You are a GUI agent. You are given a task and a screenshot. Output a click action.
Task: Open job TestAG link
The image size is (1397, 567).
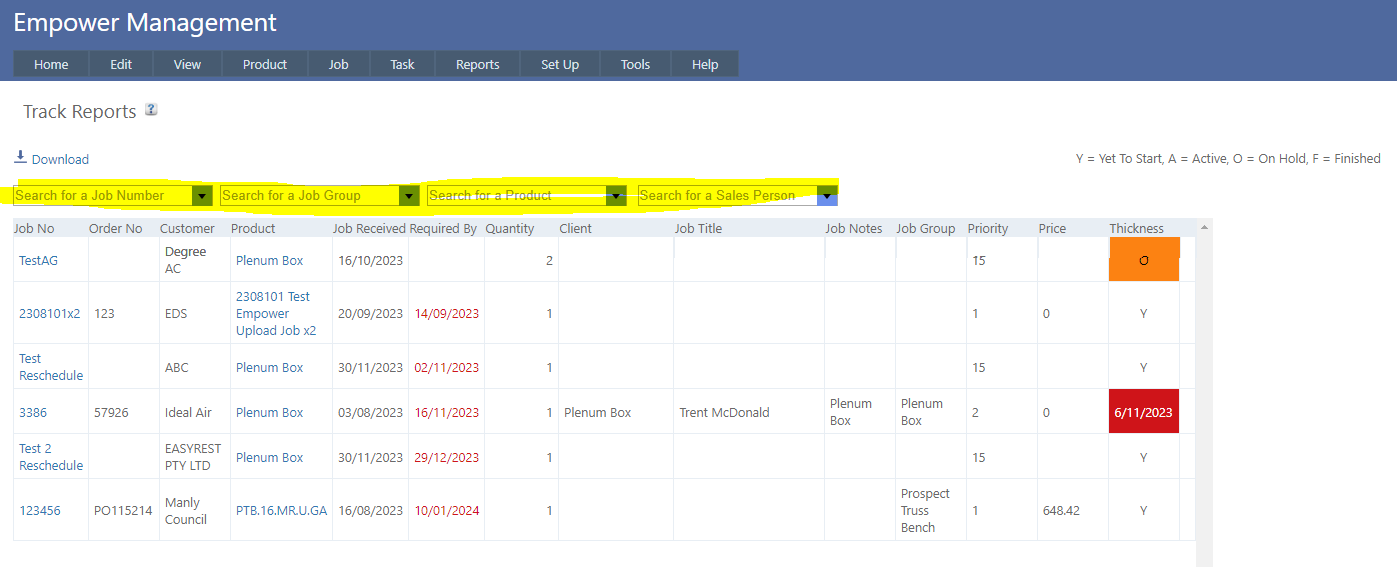pyautogui.click(x=38, y=260)
